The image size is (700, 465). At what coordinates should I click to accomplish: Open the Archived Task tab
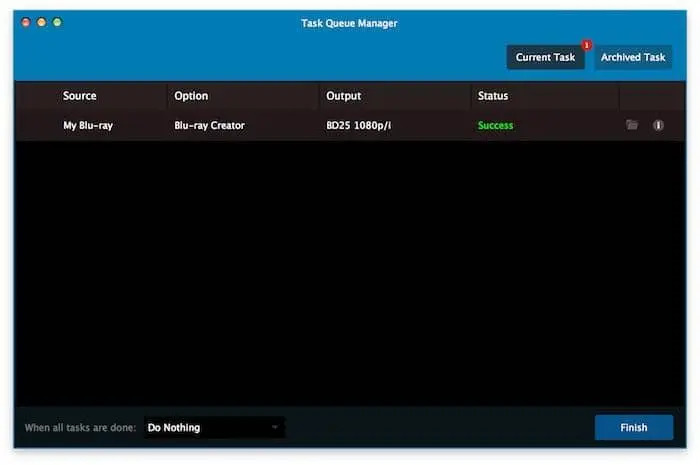[633, 57]
